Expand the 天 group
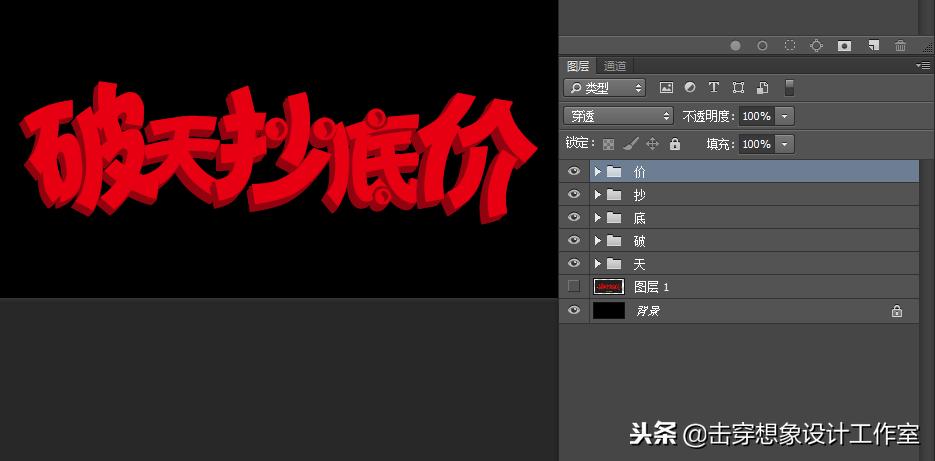 click(x=597, y=264)
